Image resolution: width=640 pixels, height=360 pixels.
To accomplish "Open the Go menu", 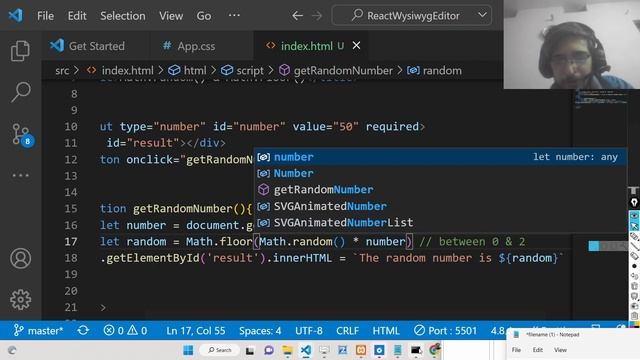I will tap(204, 16).
